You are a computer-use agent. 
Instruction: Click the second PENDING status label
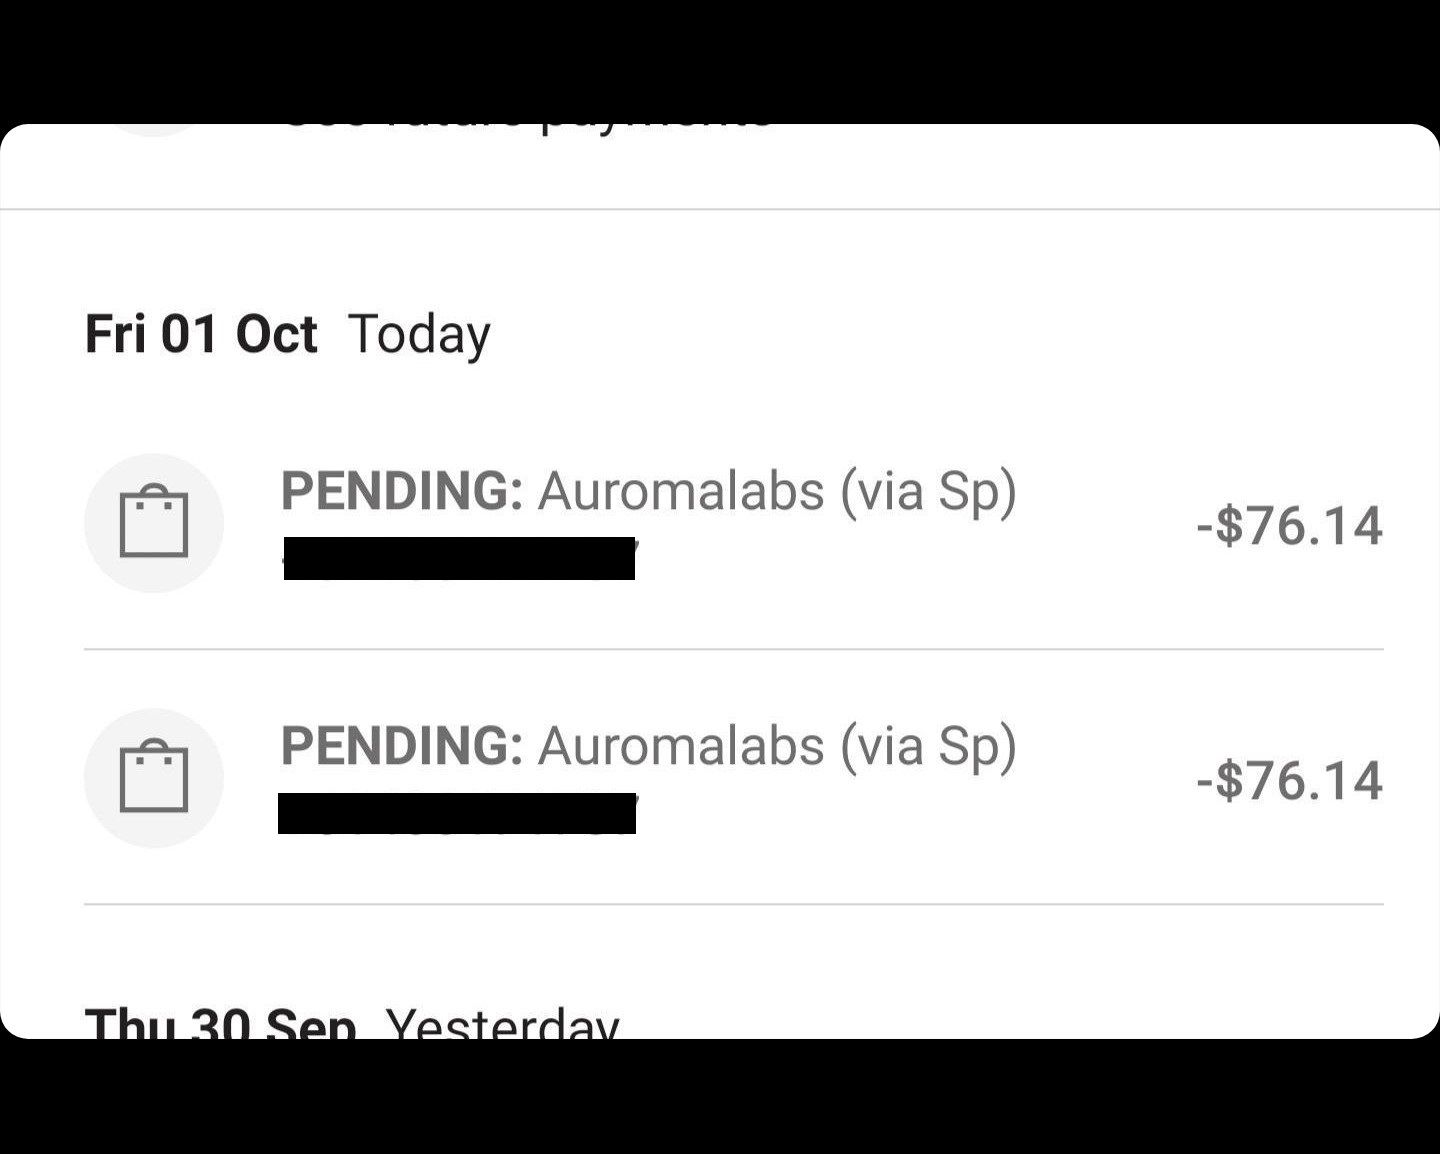tap(401, 746)
